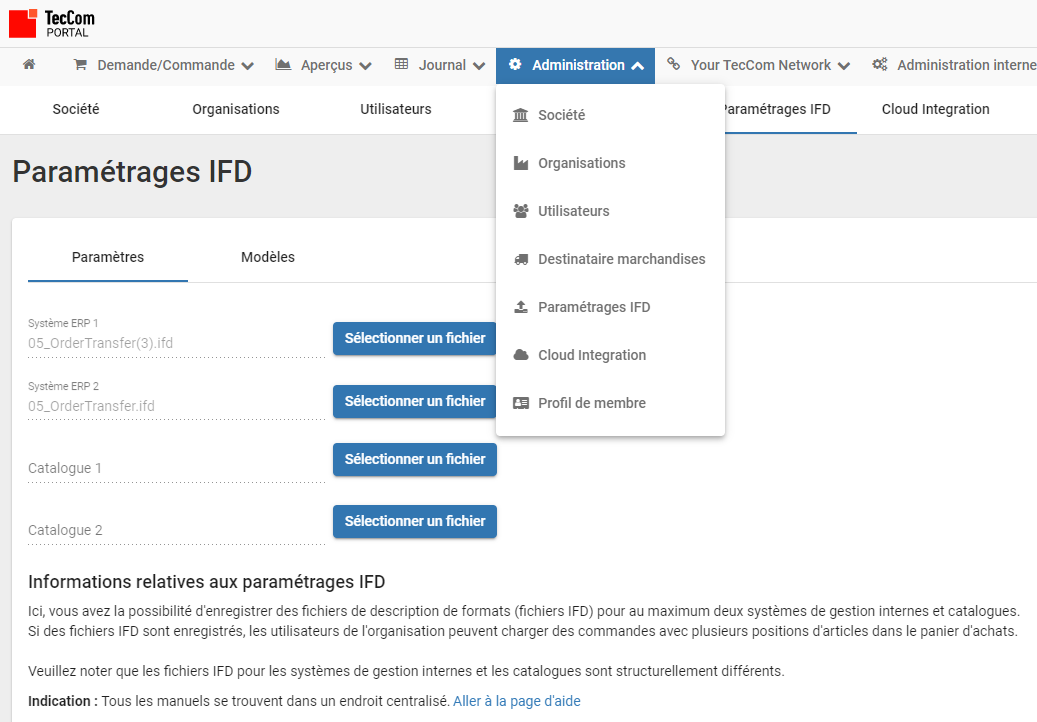Follow the Aller à la page d'aide link

[517, 701]
